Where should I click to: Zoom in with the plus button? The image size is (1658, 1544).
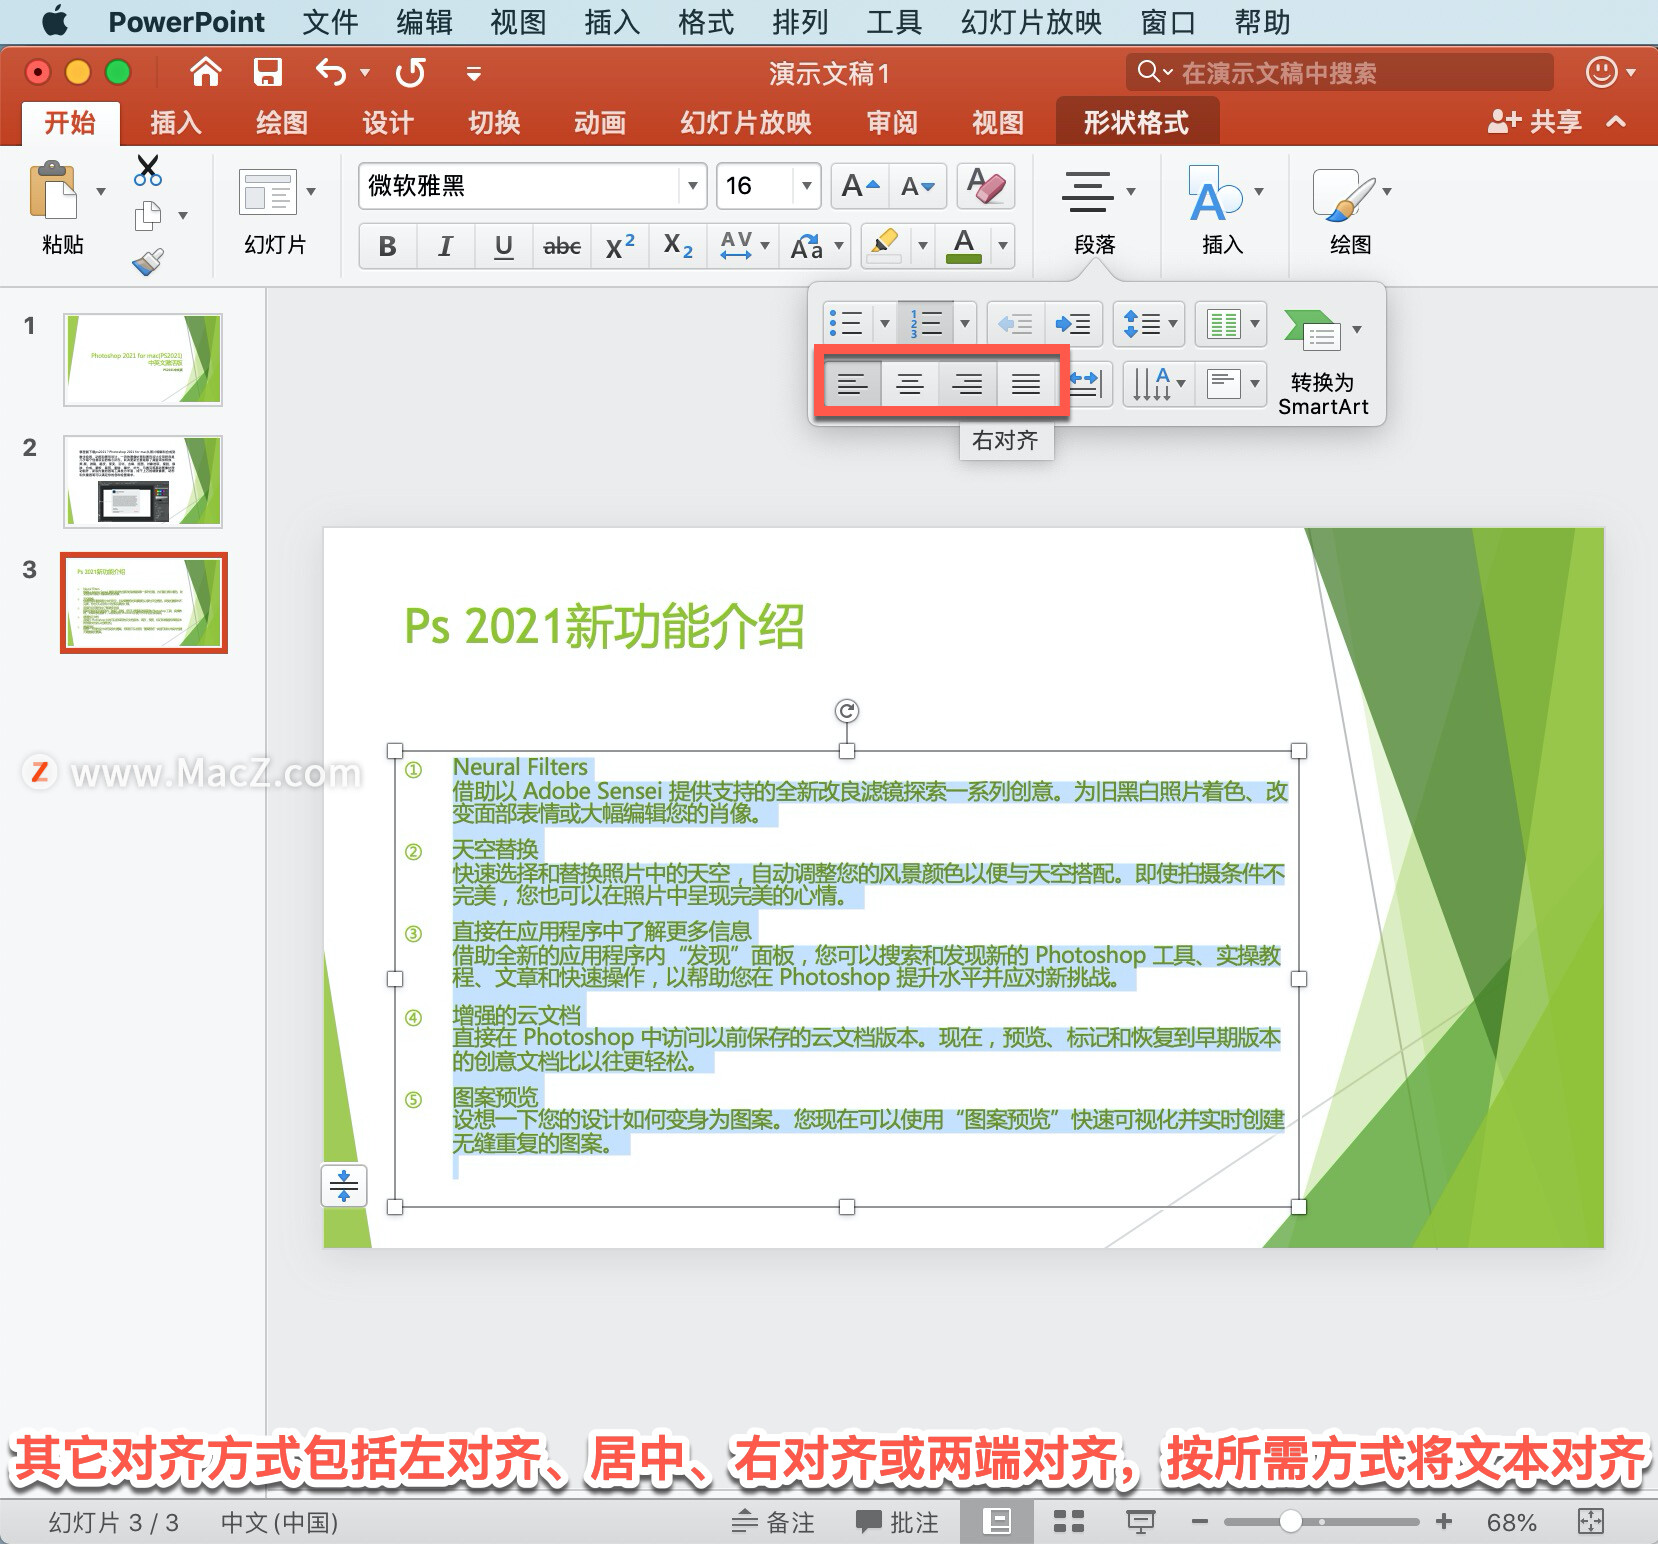[1443, 1522]
